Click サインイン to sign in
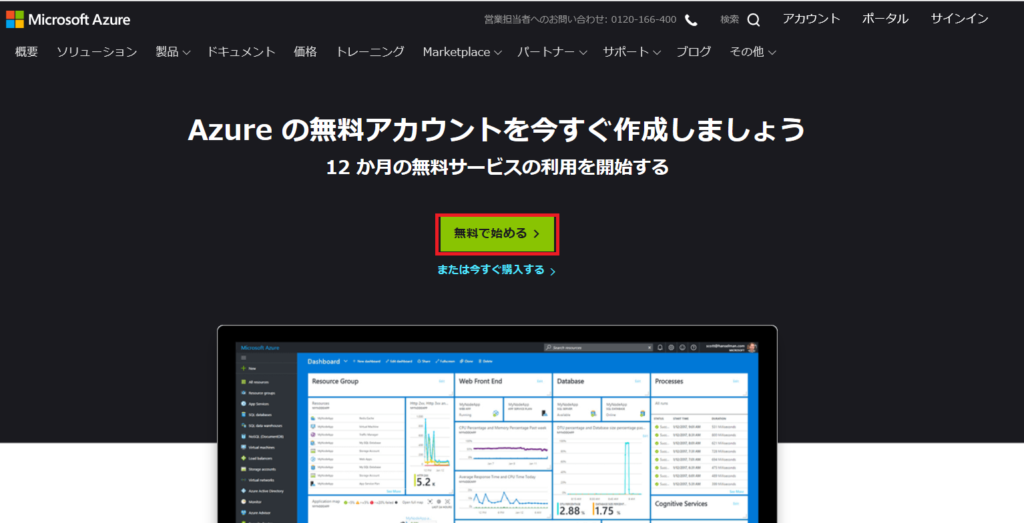The image size is (1024, 523). click(959, 19)
